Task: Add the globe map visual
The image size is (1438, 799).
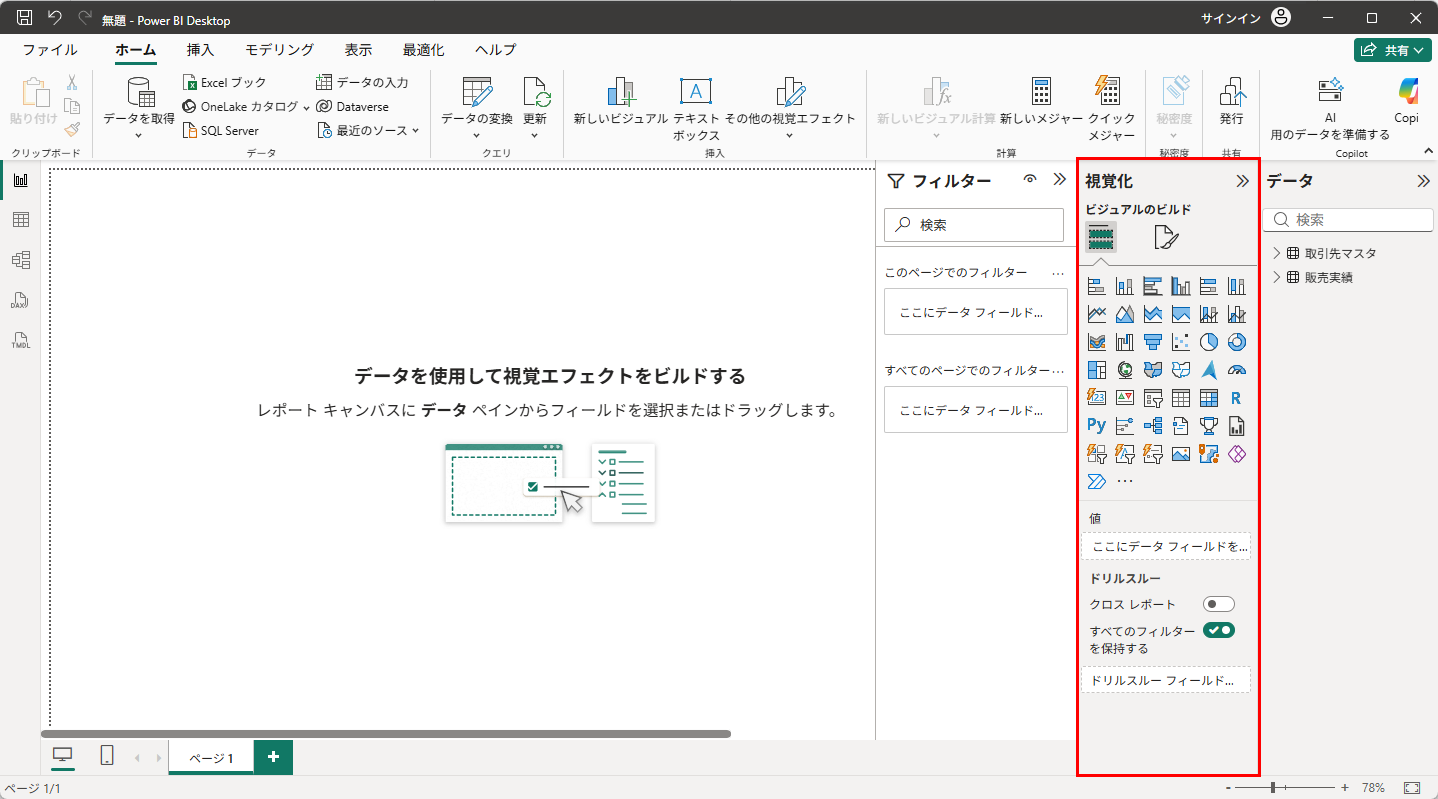Action: [1125, 370]
